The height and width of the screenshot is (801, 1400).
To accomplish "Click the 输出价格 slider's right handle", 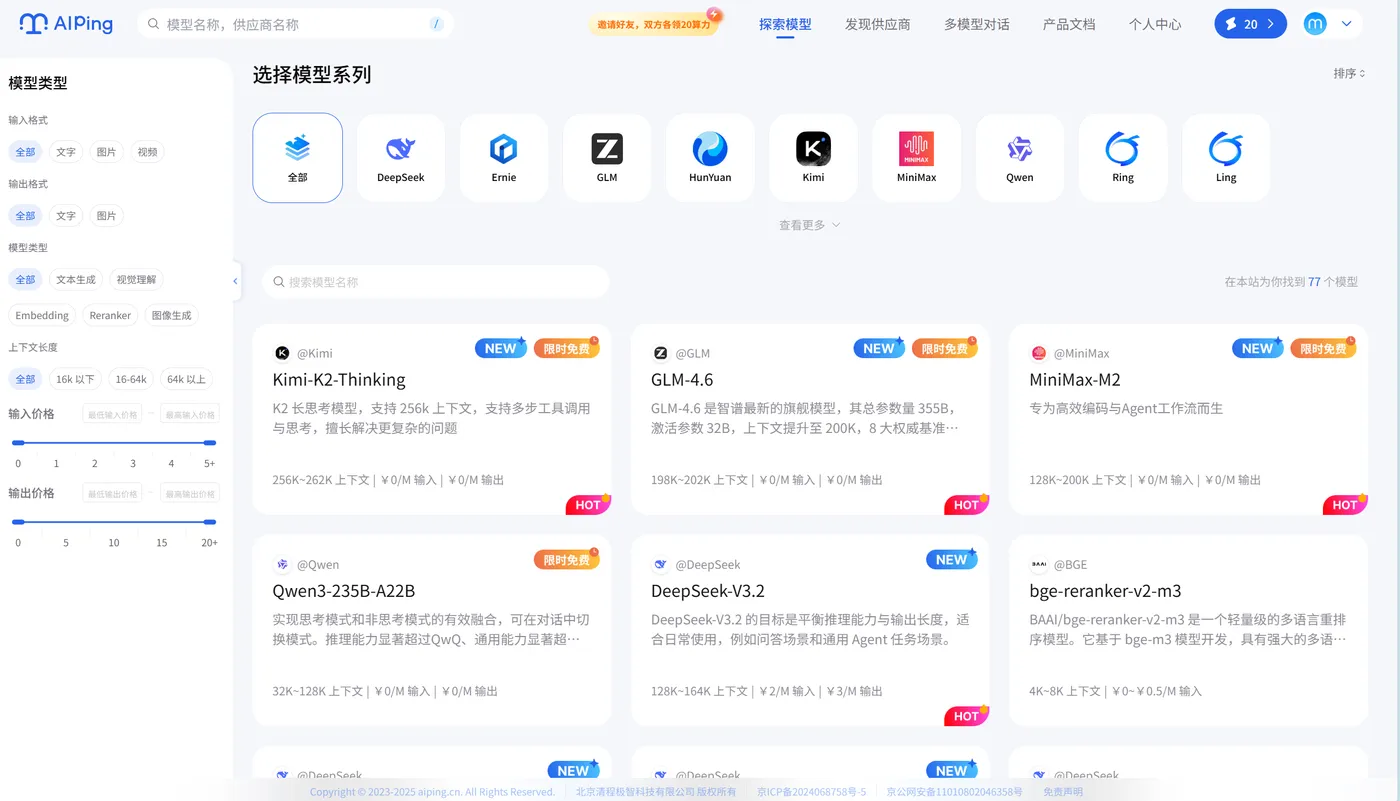I will [209, 521].
